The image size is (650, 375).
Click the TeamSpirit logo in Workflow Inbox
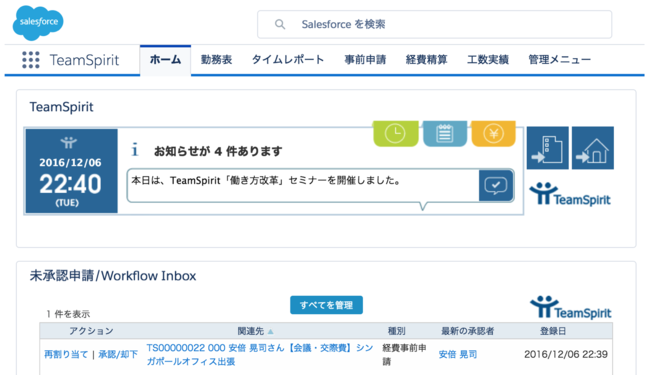570,307
